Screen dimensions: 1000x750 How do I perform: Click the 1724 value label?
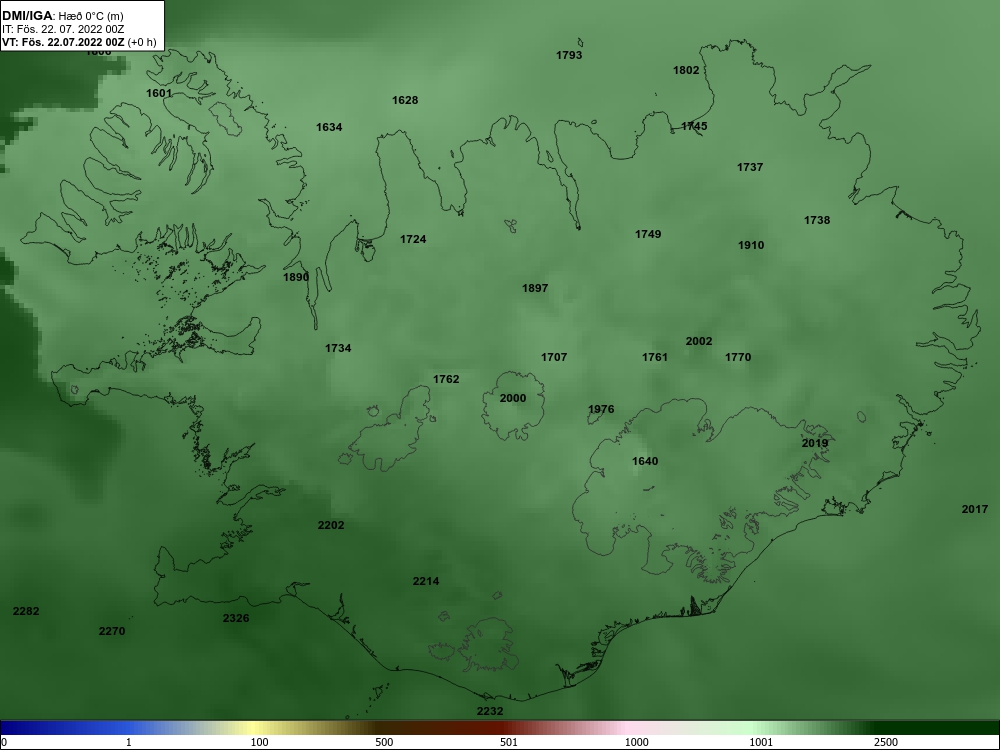pyautogui.click(x=413, y=239)
